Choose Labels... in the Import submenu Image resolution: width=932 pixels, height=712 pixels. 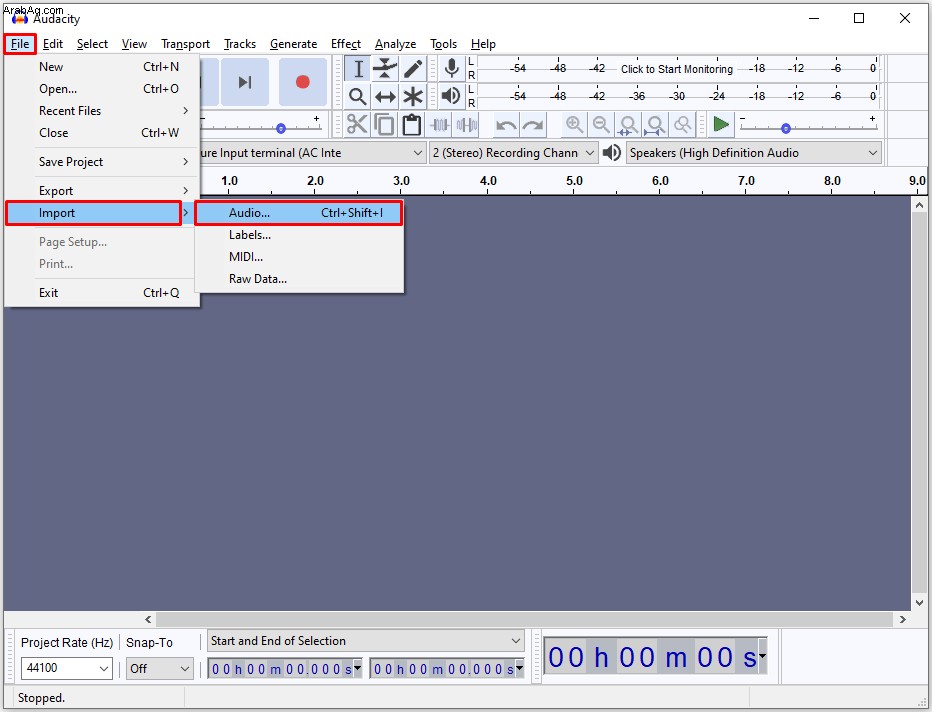click(x=298, y=235)
